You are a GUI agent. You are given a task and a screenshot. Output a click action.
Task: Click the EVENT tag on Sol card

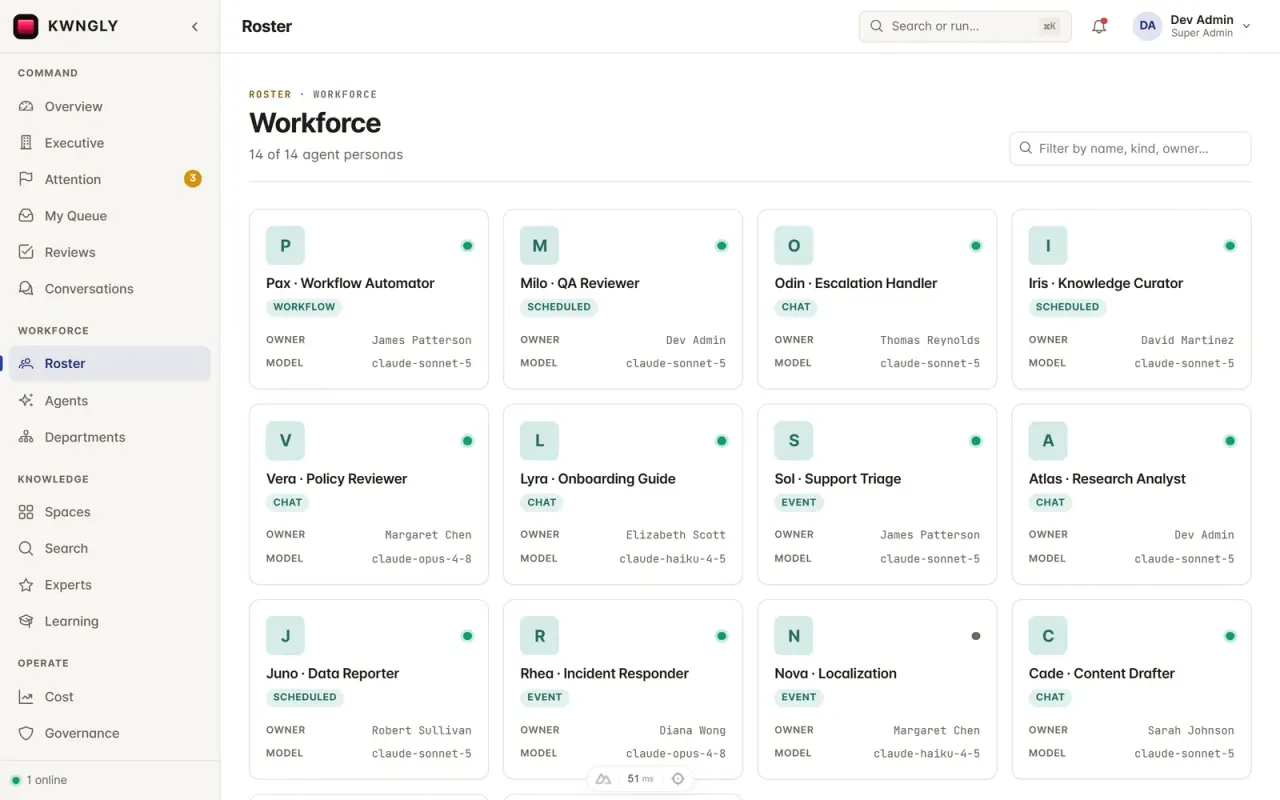pyautogui.click(x=799, y=502)
